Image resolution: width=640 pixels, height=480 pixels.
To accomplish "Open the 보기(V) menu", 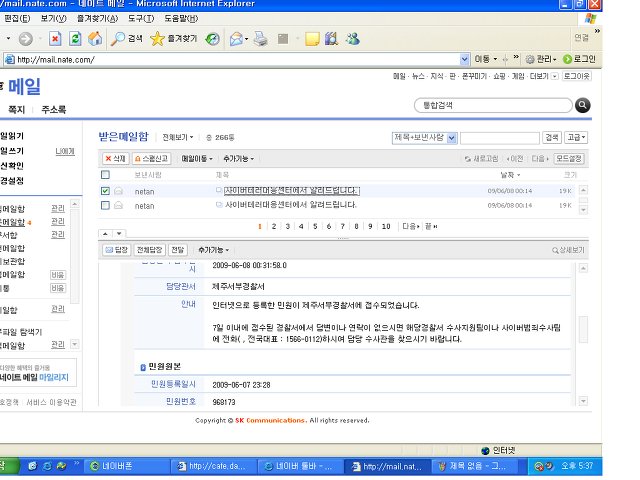I will (53, 18).
